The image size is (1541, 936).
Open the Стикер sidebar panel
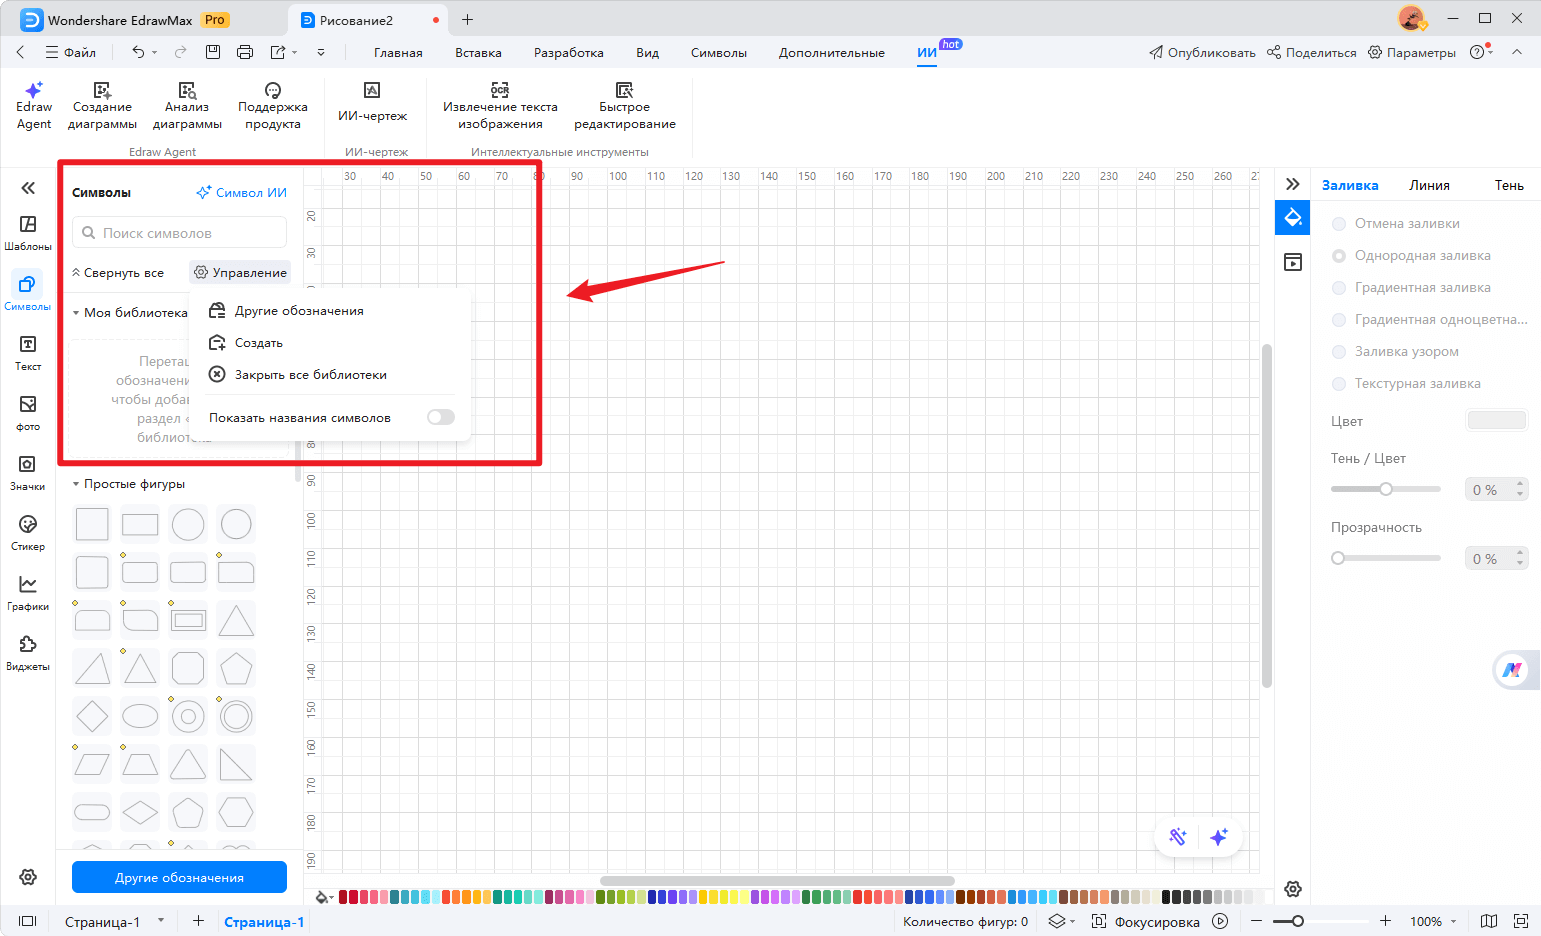click(28, 532)
